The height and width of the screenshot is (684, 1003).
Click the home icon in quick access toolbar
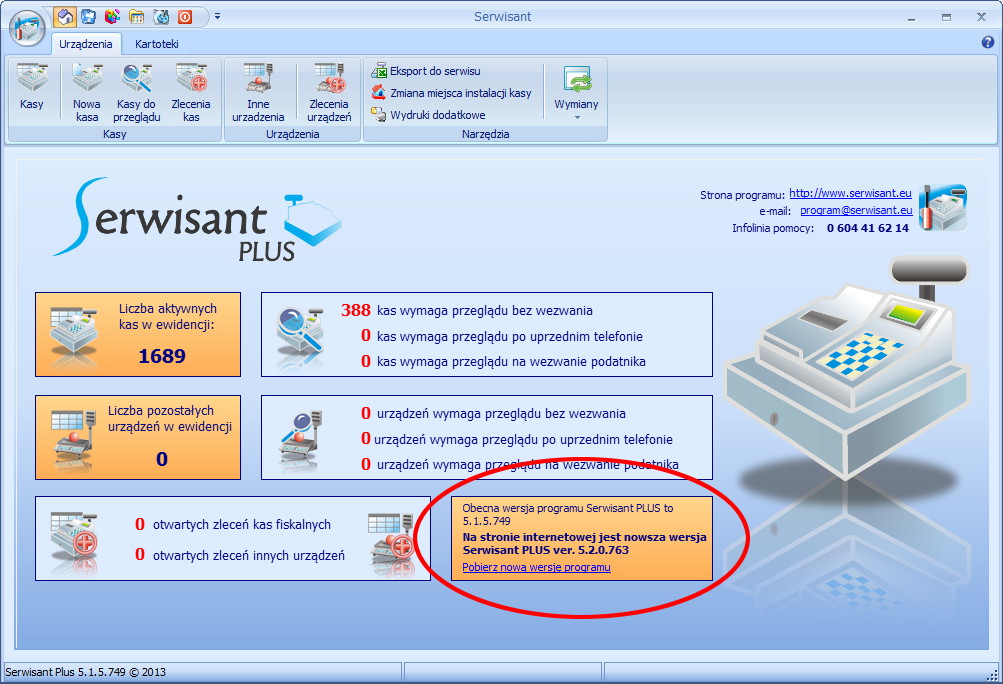tap(65, 17)
